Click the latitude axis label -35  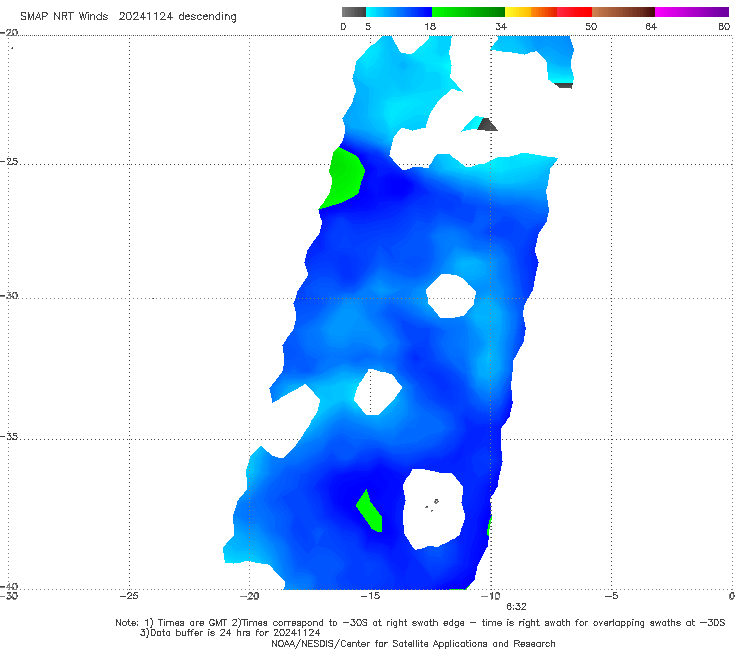9,437
